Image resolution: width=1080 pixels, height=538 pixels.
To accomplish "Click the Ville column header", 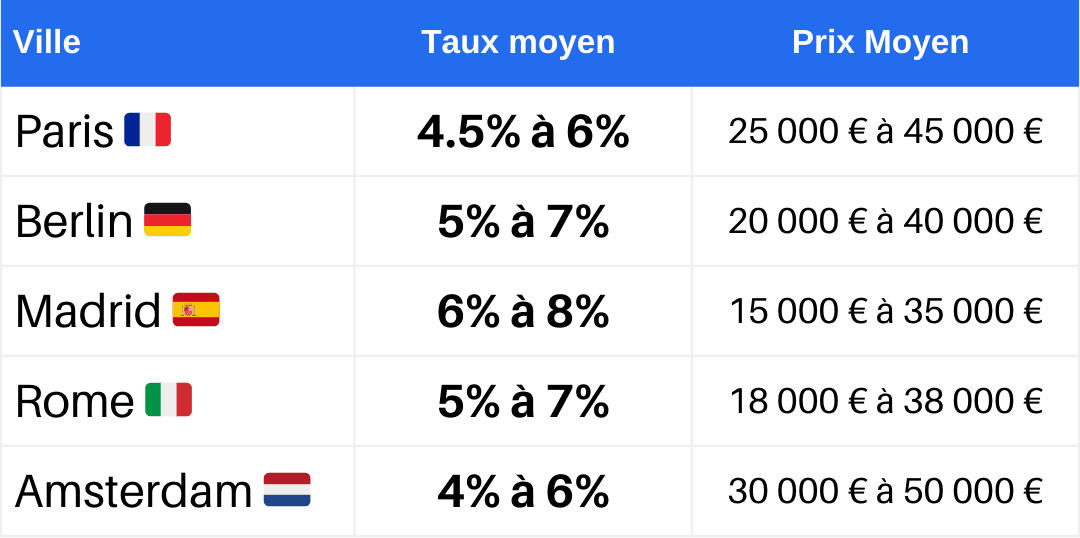I will (47, 42).
